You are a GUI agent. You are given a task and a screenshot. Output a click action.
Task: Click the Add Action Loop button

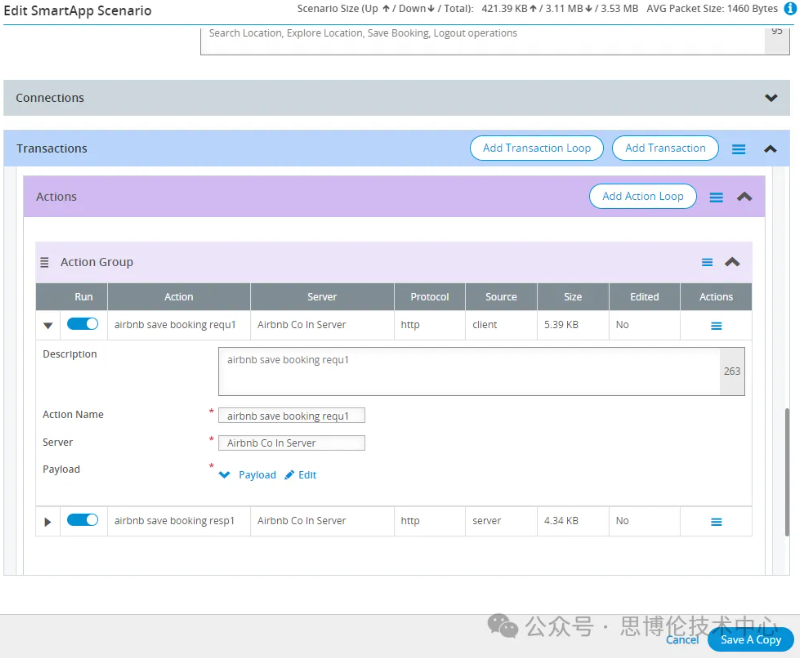pos(642,197)
